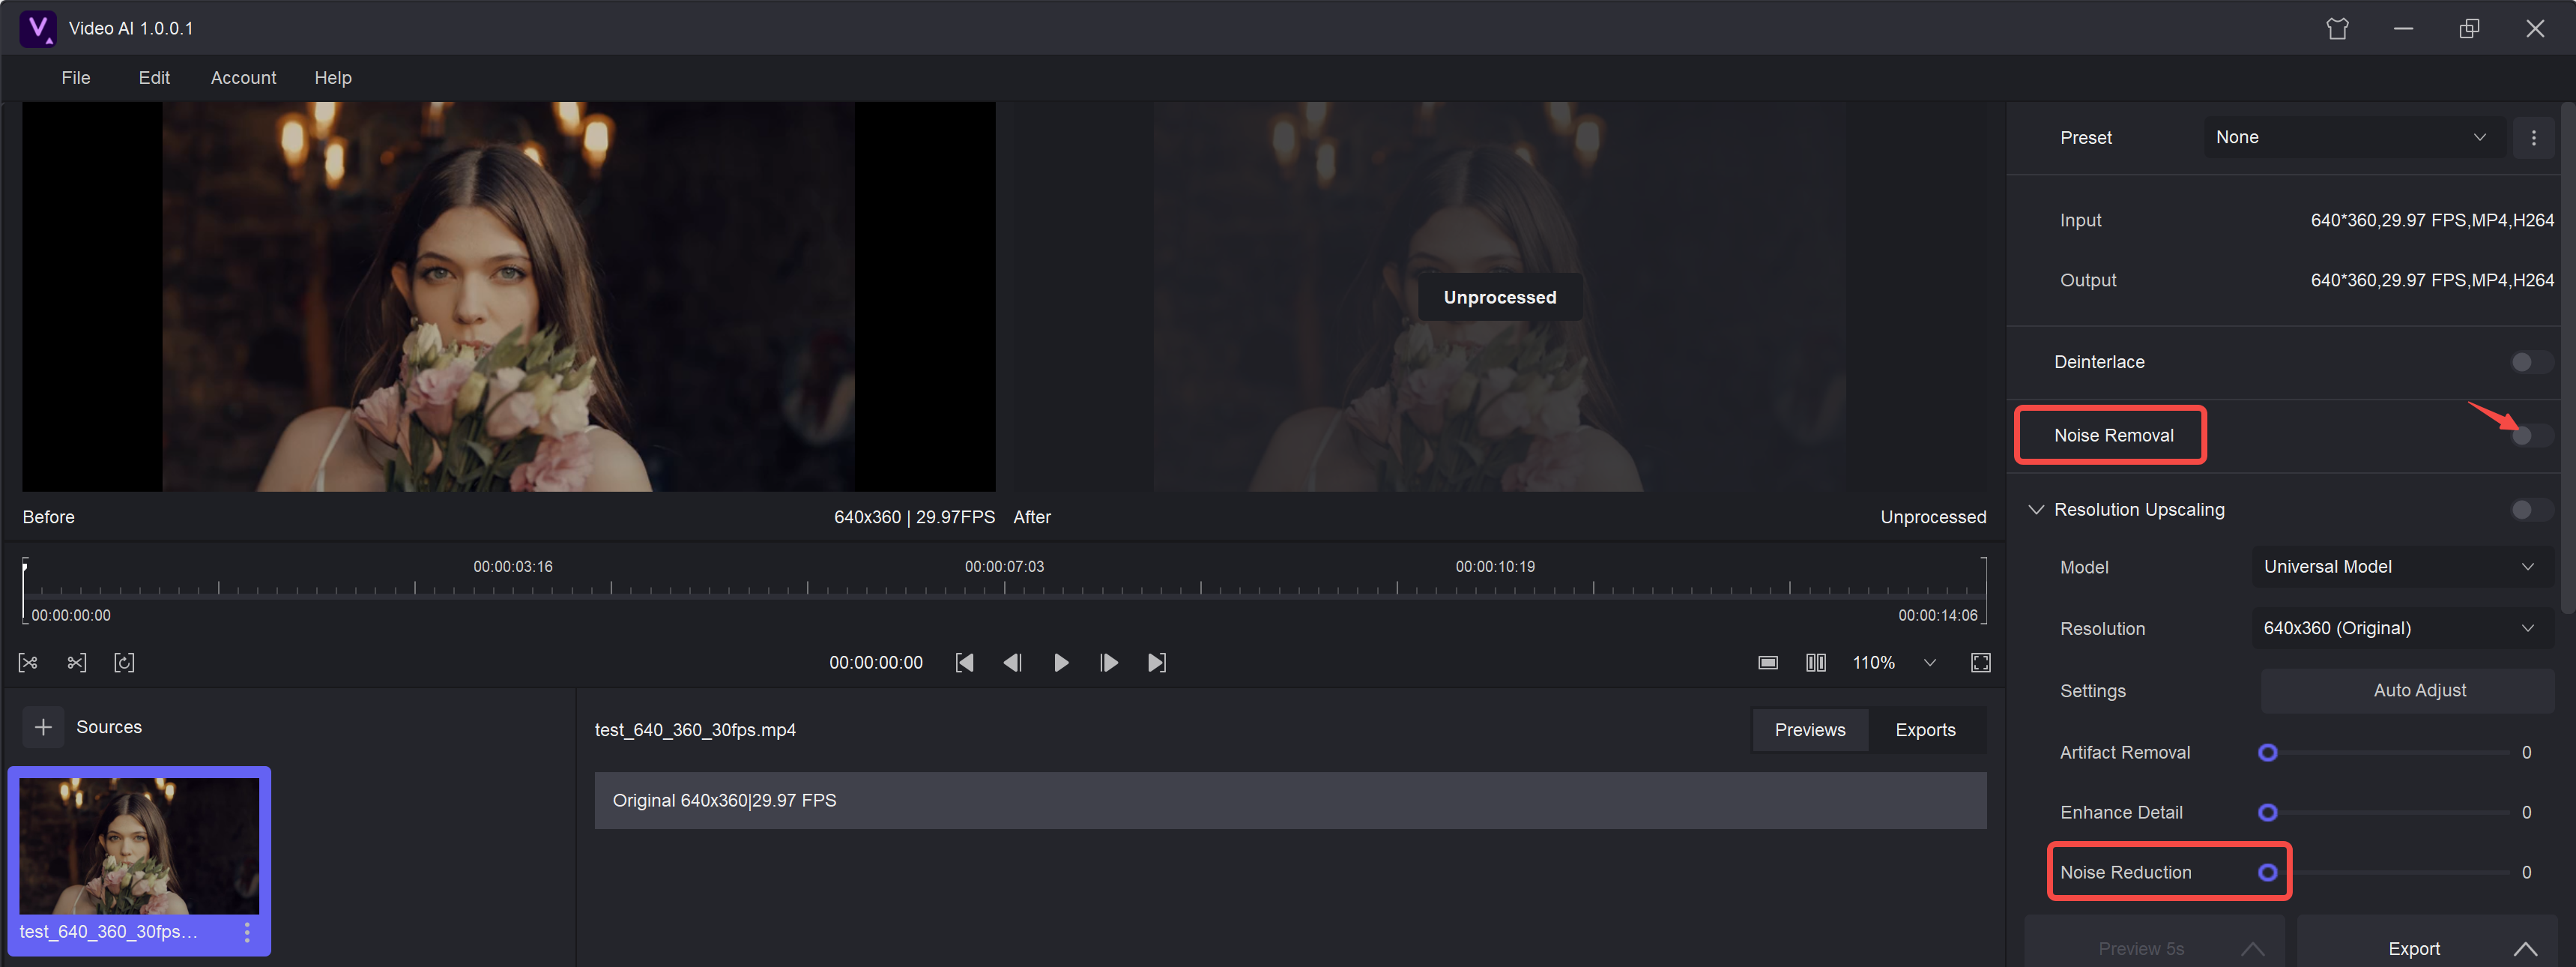Open the Resolution dropdown 640x360 (Original)
The height and width of the screenshot is (967, 2576).
2402,628
